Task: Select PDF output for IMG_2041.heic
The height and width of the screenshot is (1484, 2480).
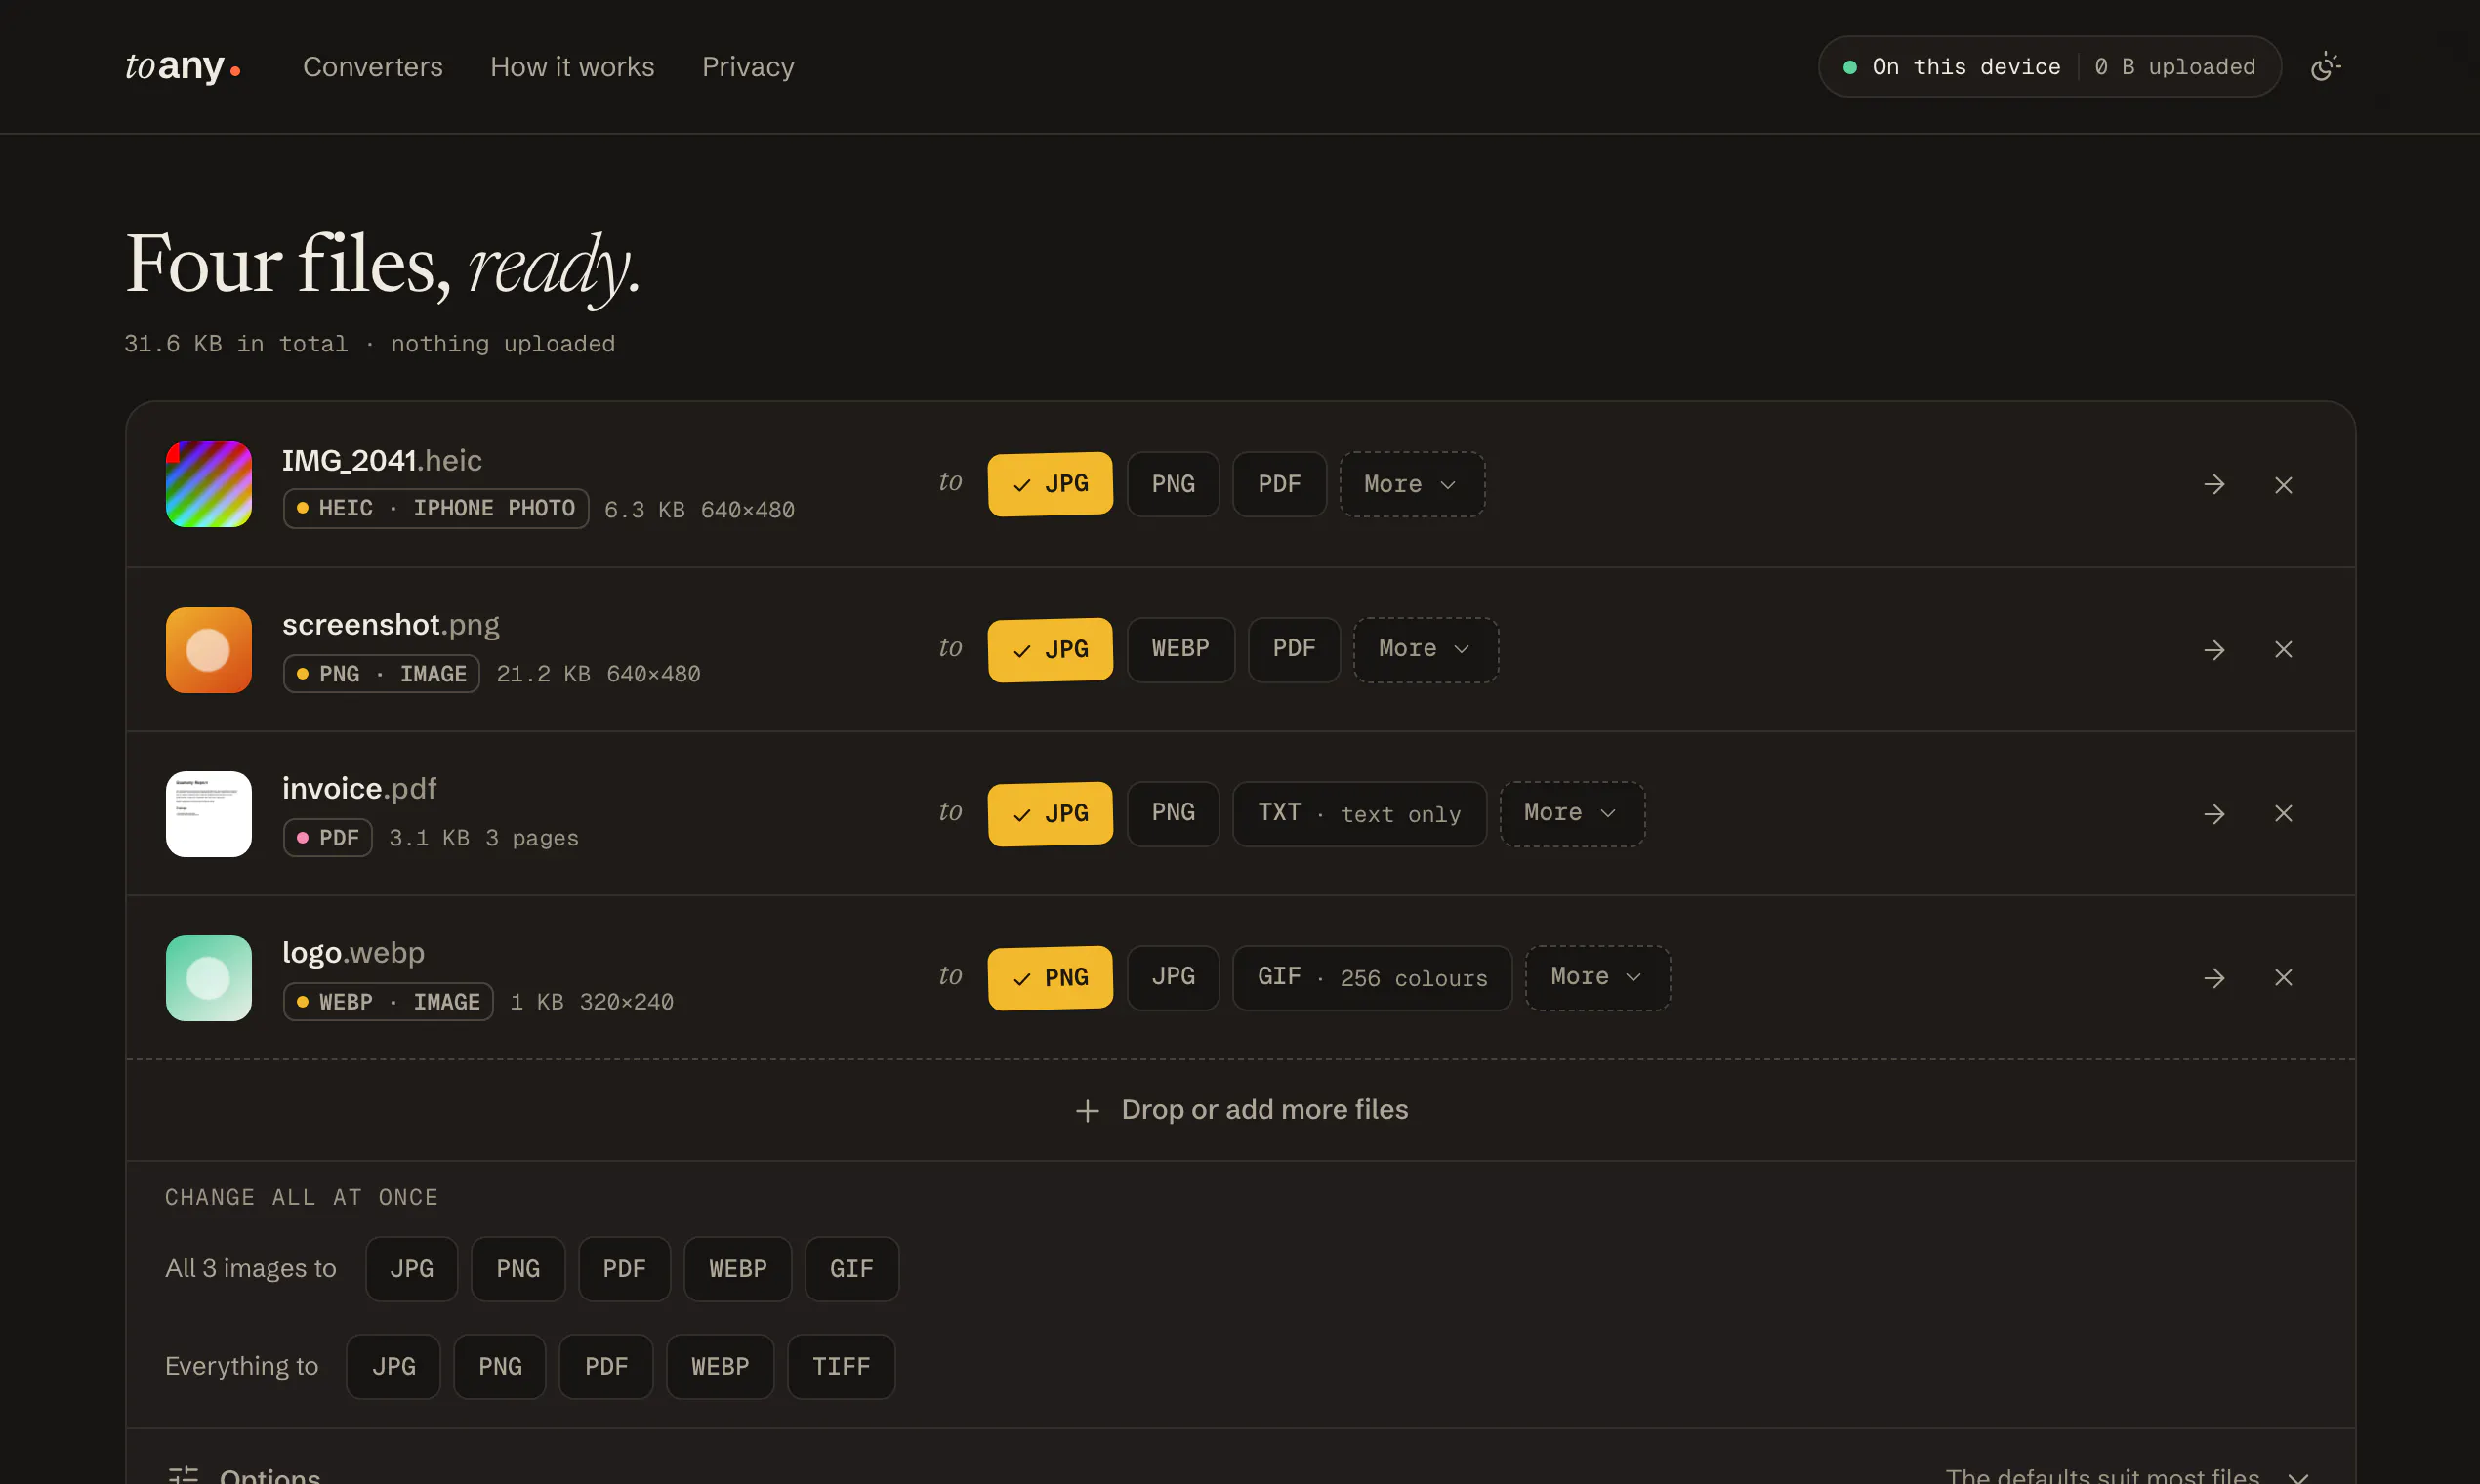Action: [x=1279, y=484]
